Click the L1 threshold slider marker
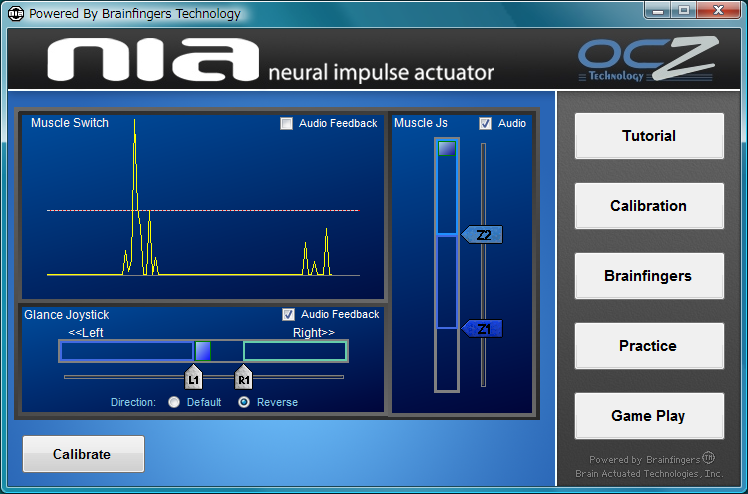 click(193, 377)
